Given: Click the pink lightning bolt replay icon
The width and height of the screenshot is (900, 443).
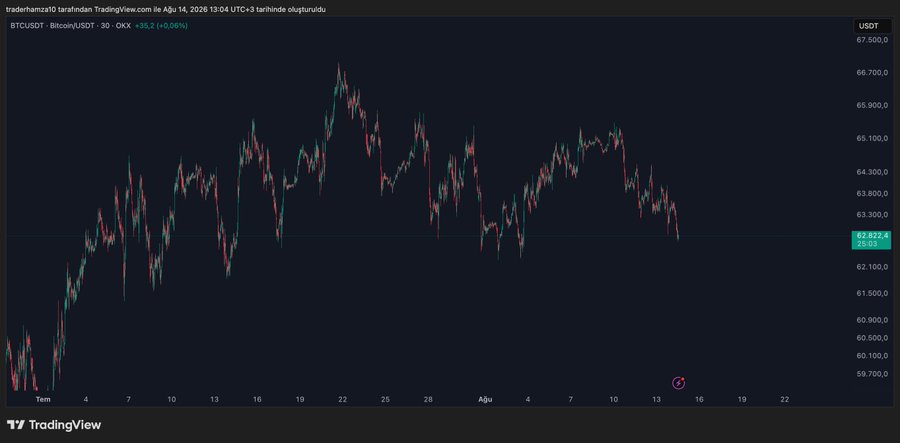Looking at the screenshot, I should point(678,383).
